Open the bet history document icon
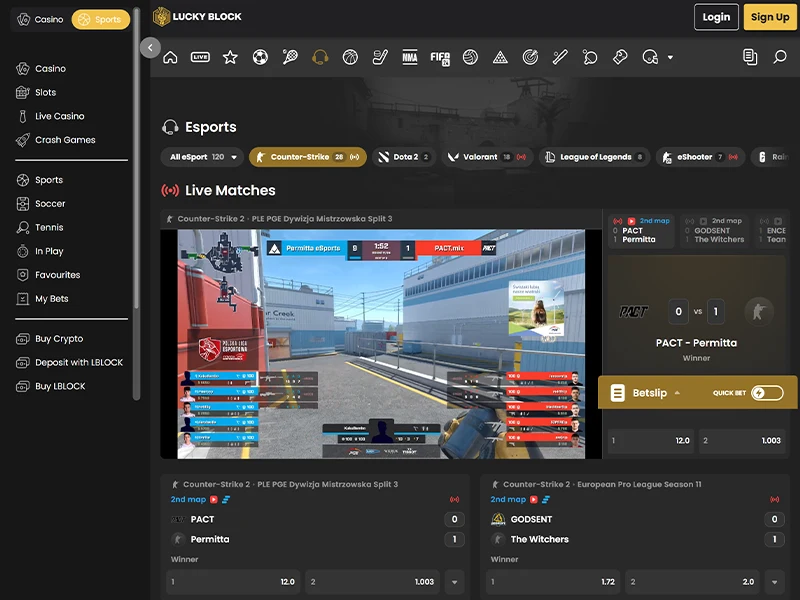This screenshot has width=800, height=600. coord(750,57)
